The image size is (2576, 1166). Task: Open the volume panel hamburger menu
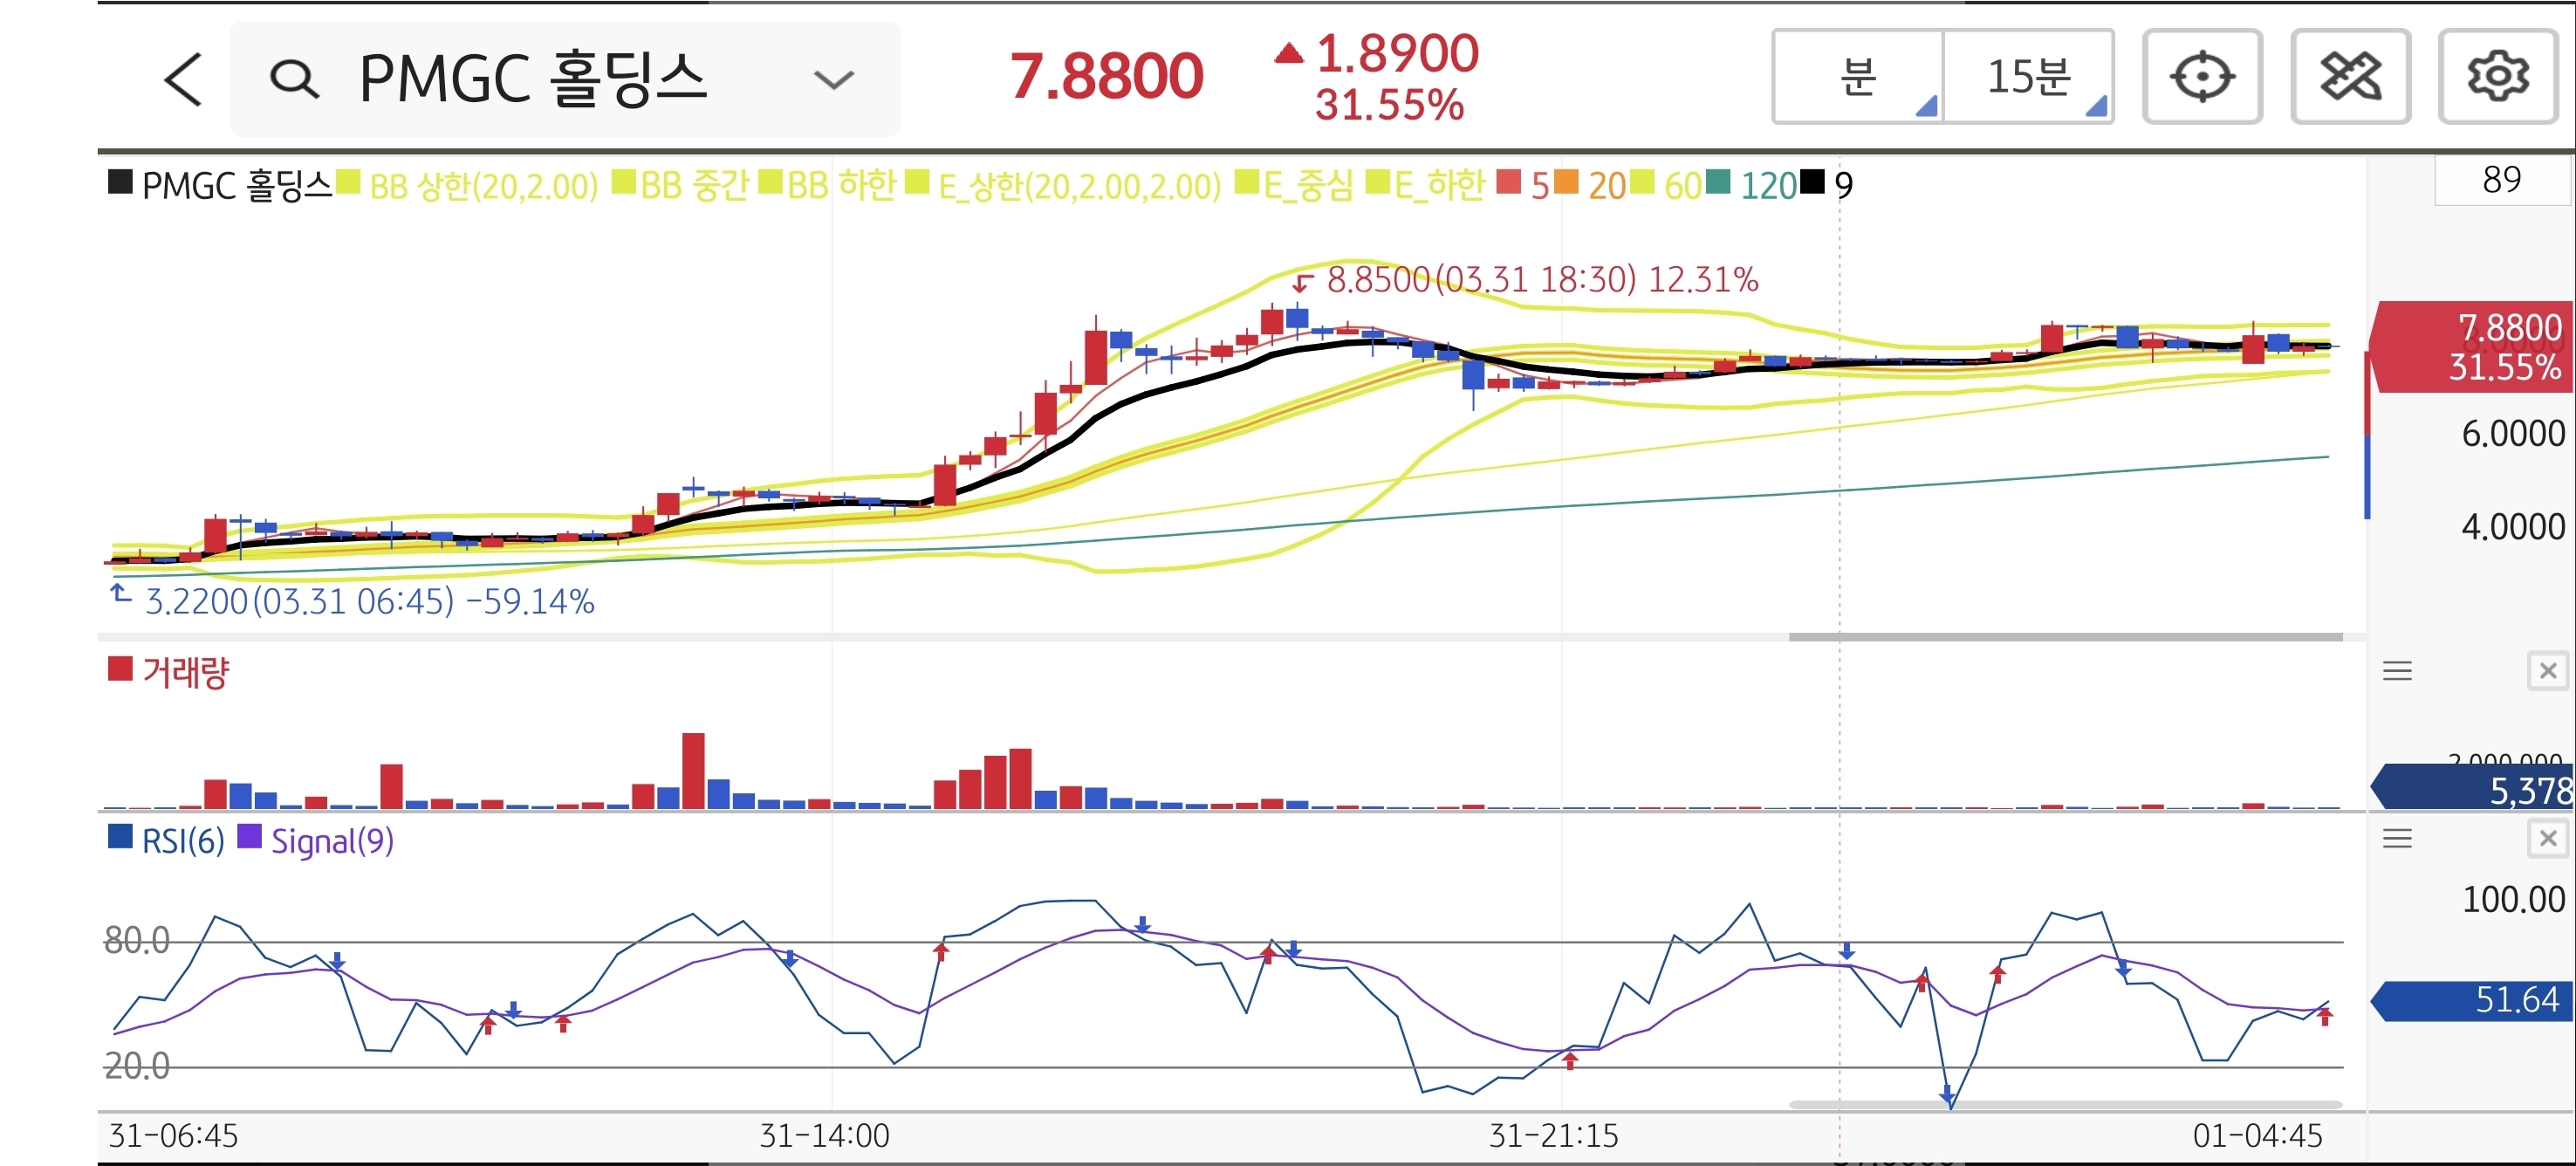pos(2397,671)
